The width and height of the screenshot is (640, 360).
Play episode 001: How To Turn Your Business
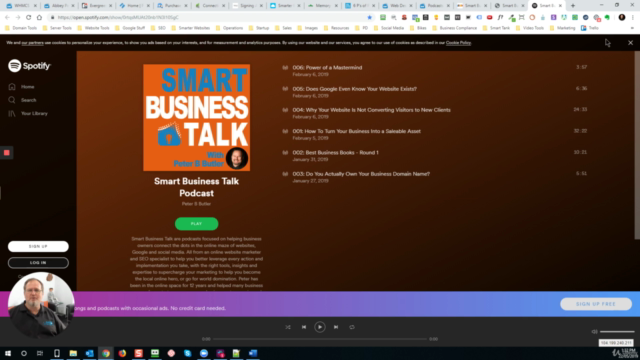356,131
